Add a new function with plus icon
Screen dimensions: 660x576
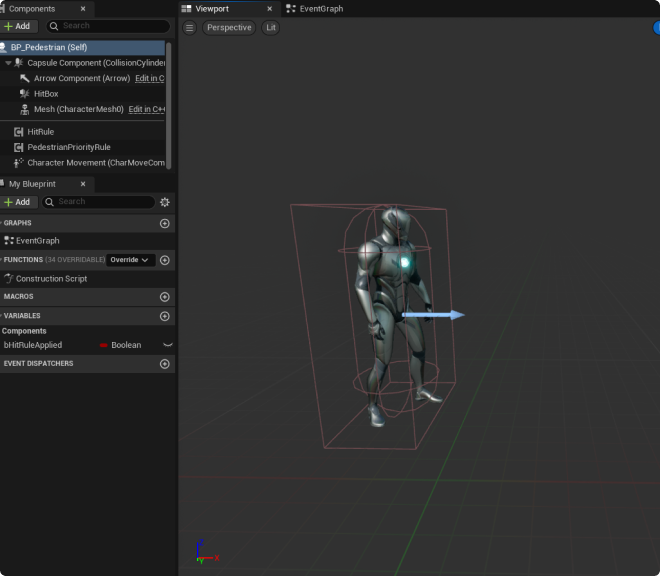pyautogui.click(x=165, y=260)
